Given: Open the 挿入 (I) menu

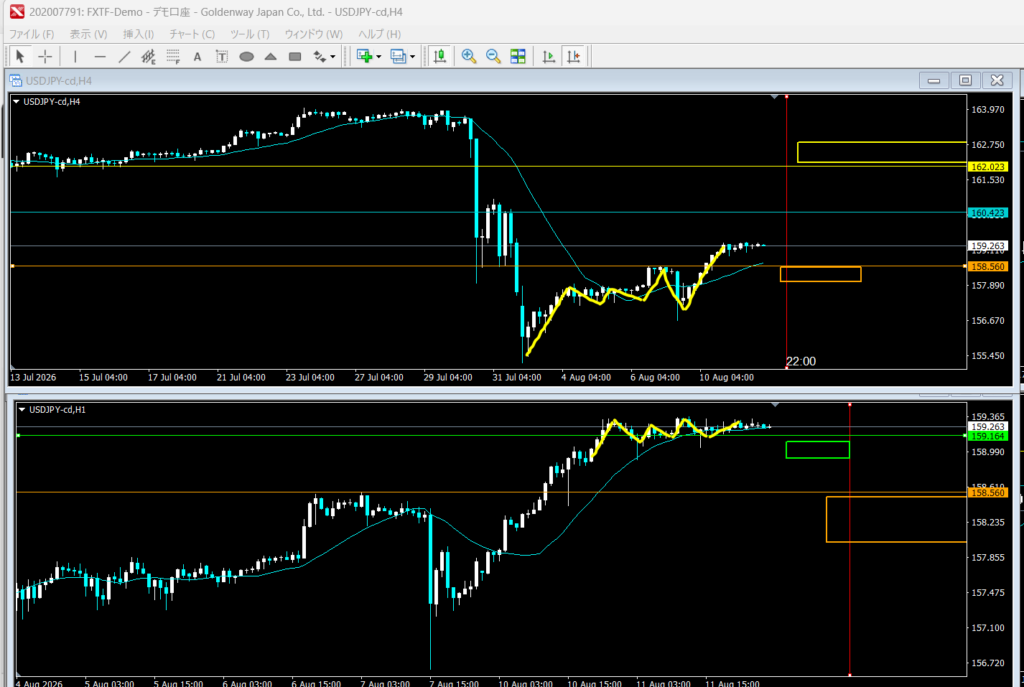Looking at the screenshot, I should coord(138,34).
